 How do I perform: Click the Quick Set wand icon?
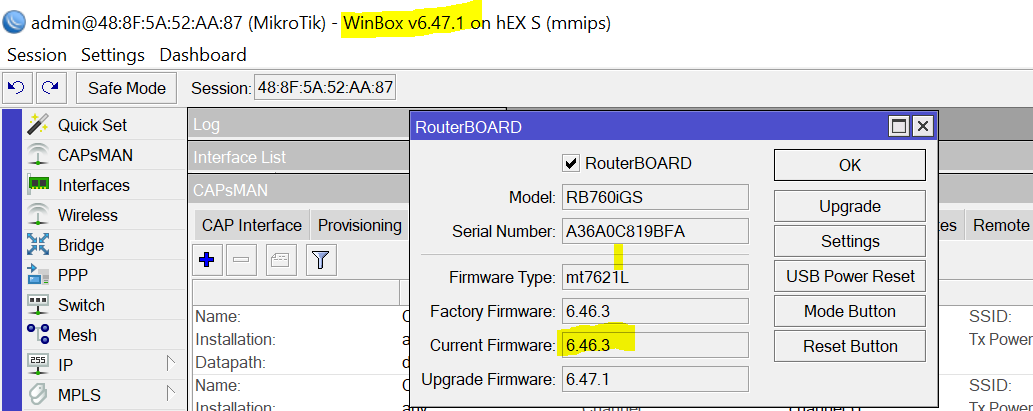click(x=38, y=124)
